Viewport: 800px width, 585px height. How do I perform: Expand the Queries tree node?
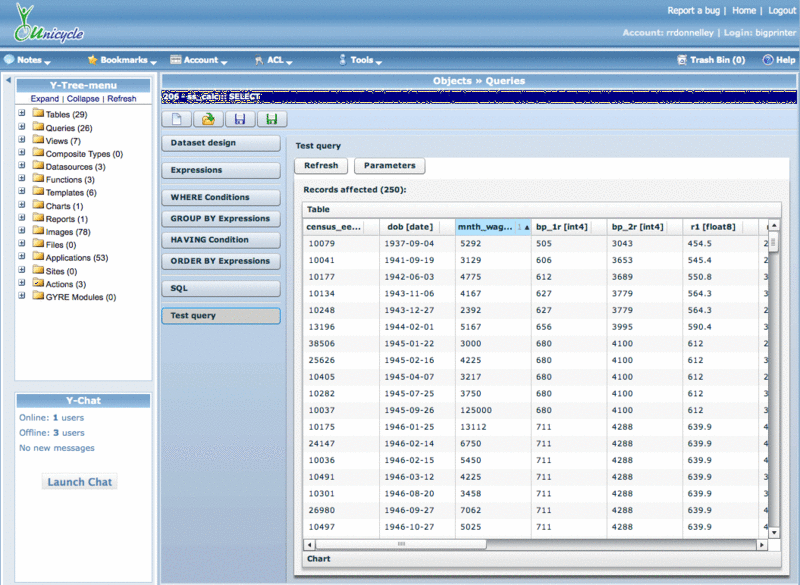(x=22, y=127)
